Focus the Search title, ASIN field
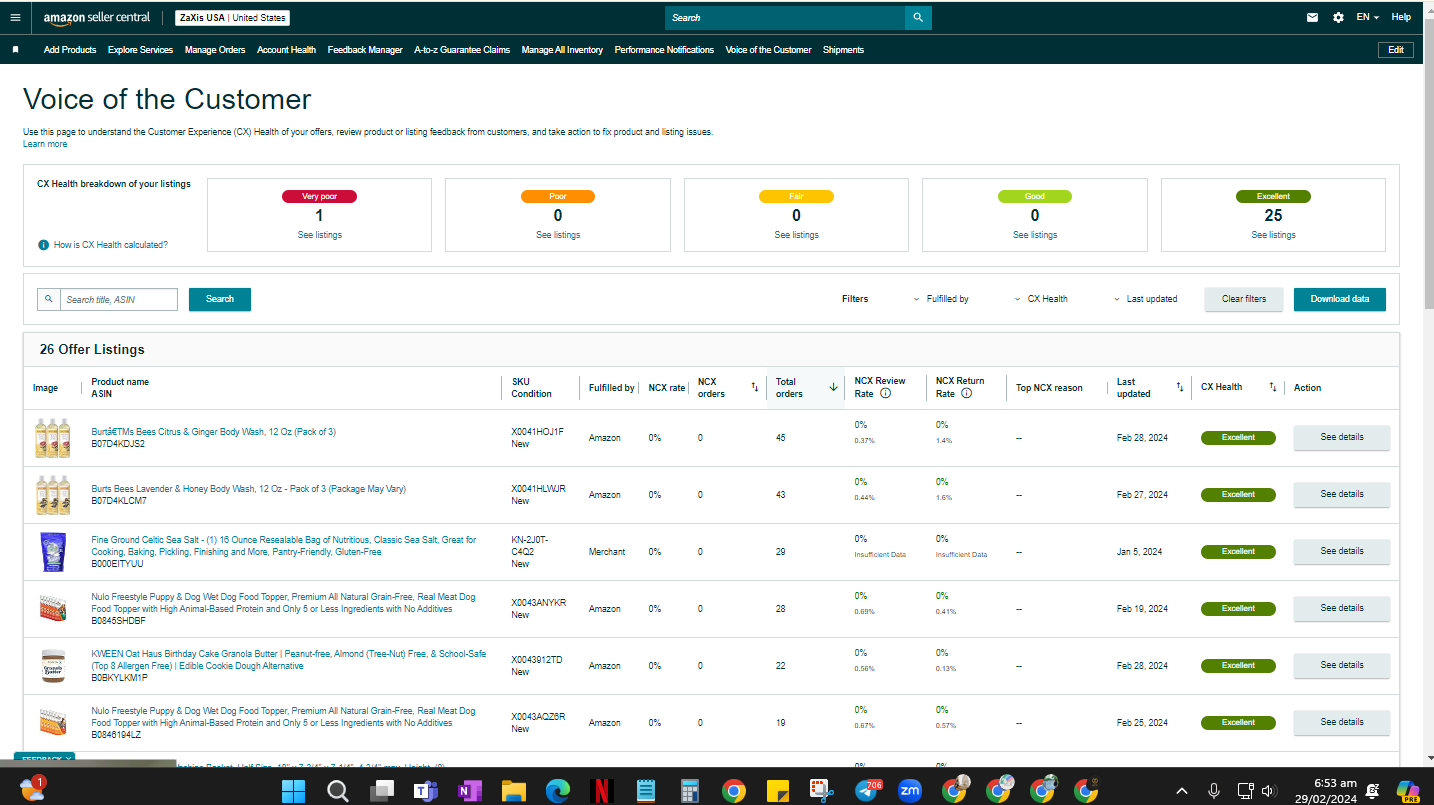 (119, 299)
